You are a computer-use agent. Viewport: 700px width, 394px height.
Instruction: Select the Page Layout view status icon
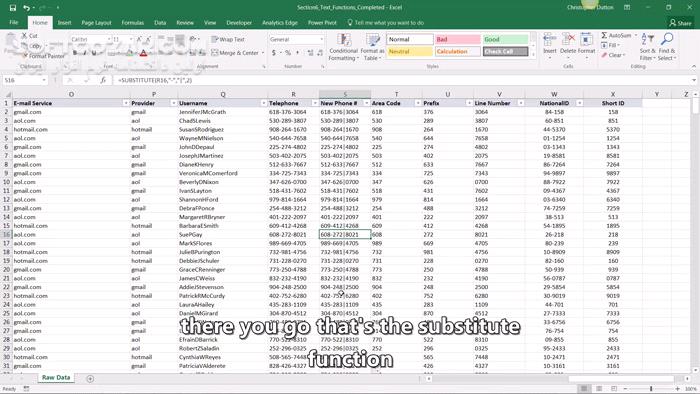[x=599, y=389]
